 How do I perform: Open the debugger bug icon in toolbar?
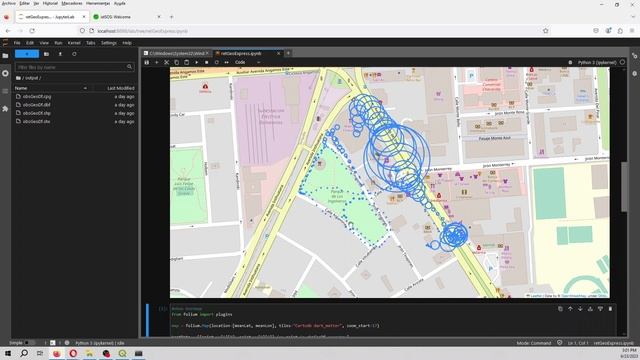[x=570, y=62]
